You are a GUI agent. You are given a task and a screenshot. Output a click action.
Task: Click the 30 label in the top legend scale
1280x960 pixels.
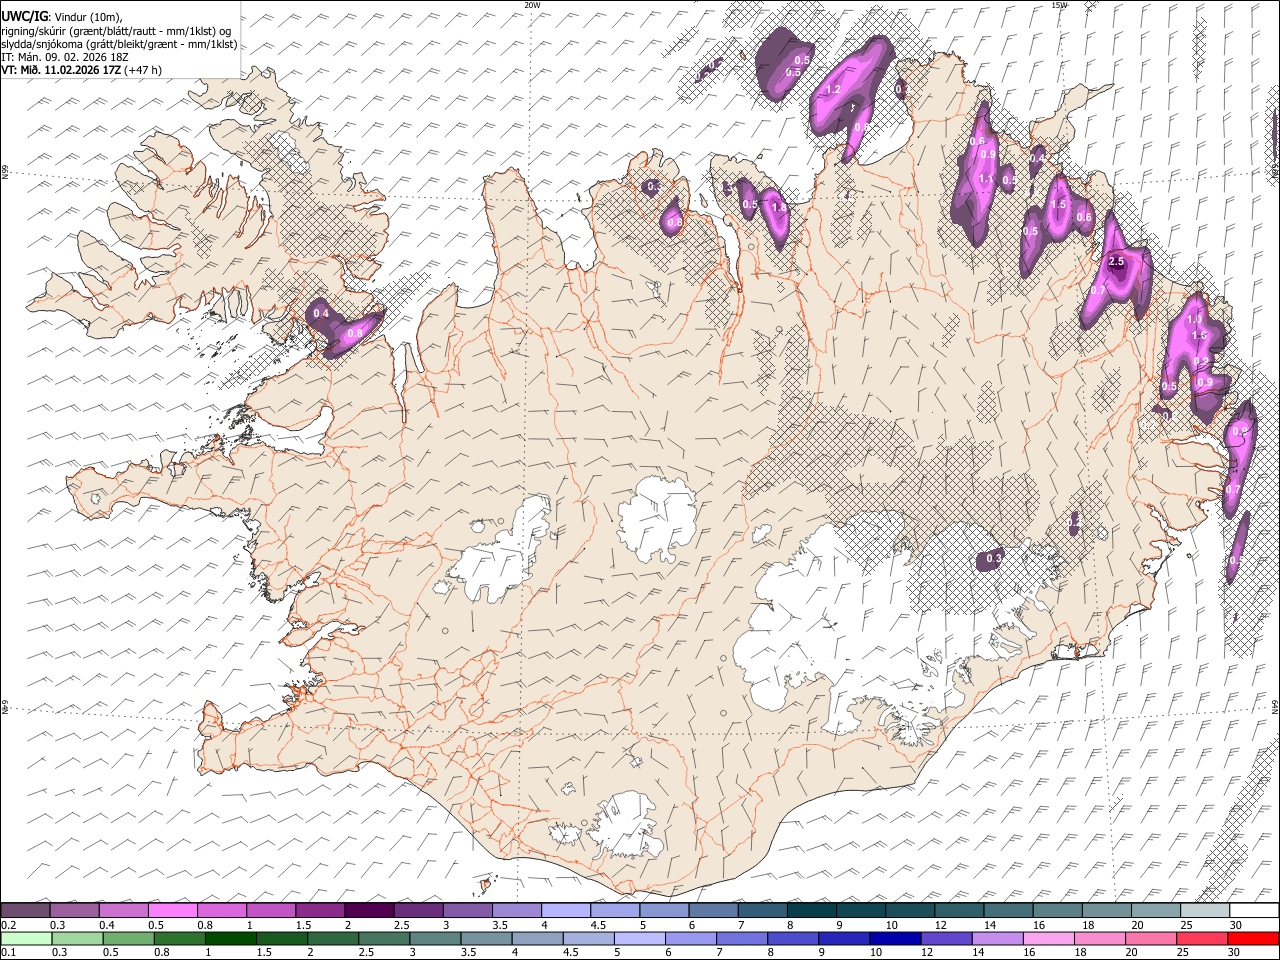coord(1236,925)
